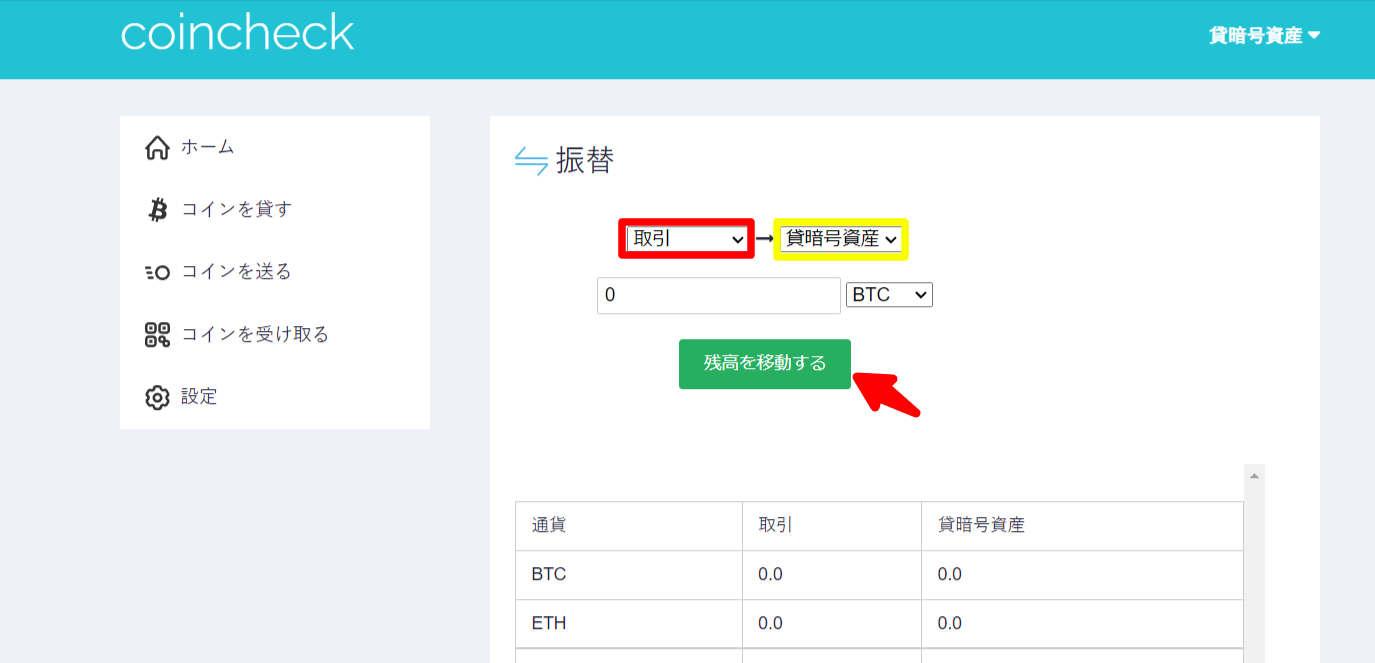Viewport: 1375px width, 663px height.
Task: Open the 取引 source account dropdown
Action: tap(686, 238)
